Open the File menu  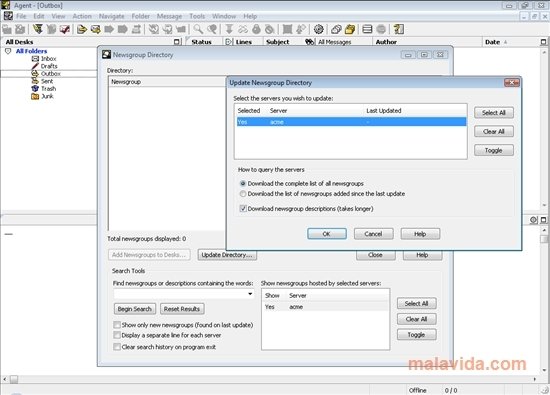[21, 16]
